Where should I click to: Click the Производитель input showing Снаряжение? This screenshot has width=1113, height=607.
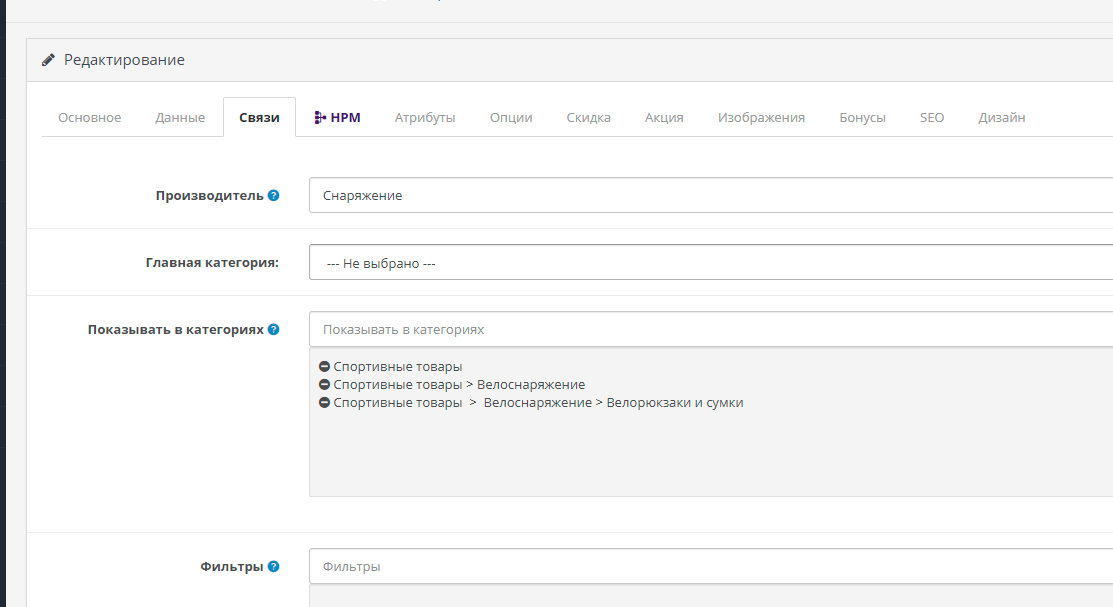coord(700,195)
